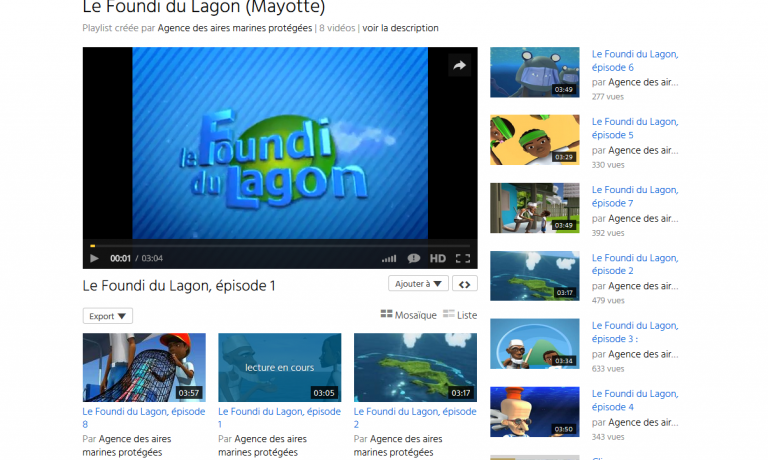Open the Ajouter à dropdown

[x=418, y=284]
